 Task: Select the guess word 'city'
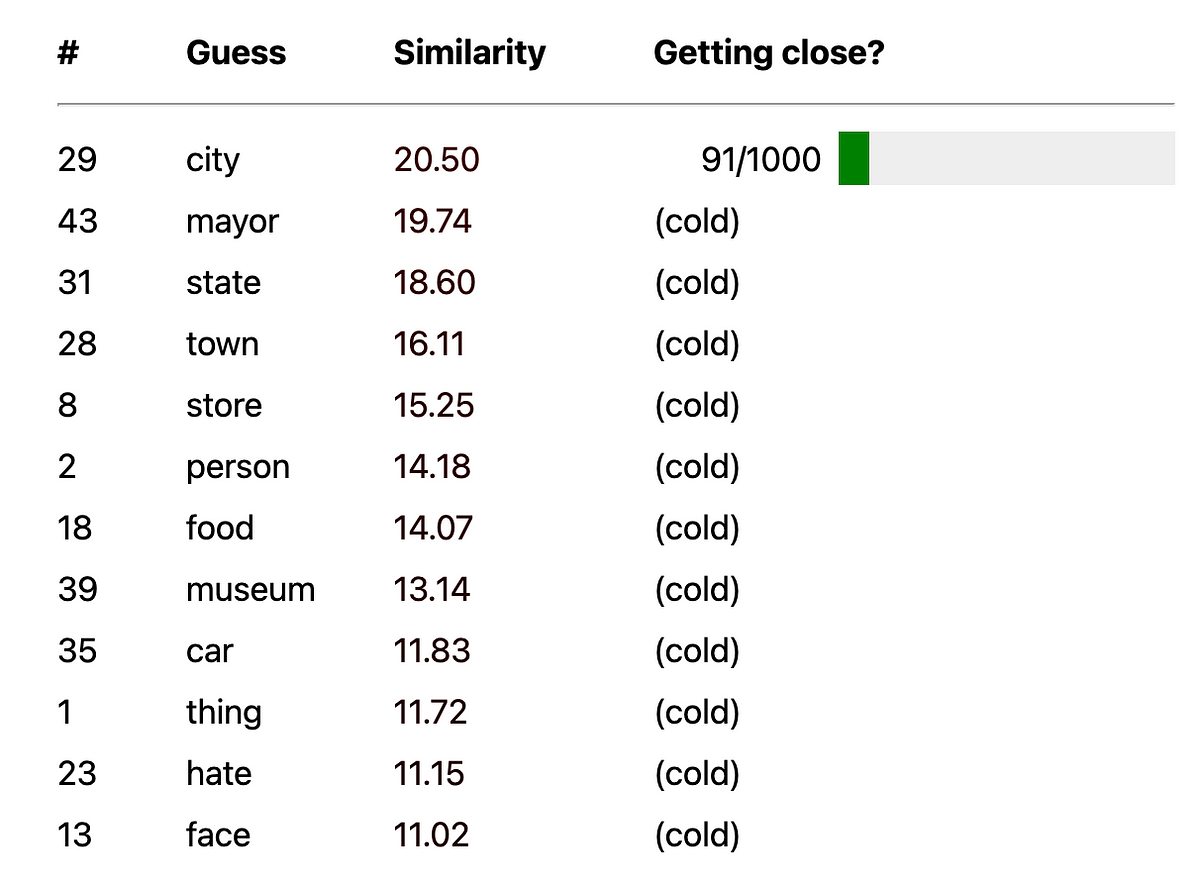pyautogui.click(x=213, y=159)
